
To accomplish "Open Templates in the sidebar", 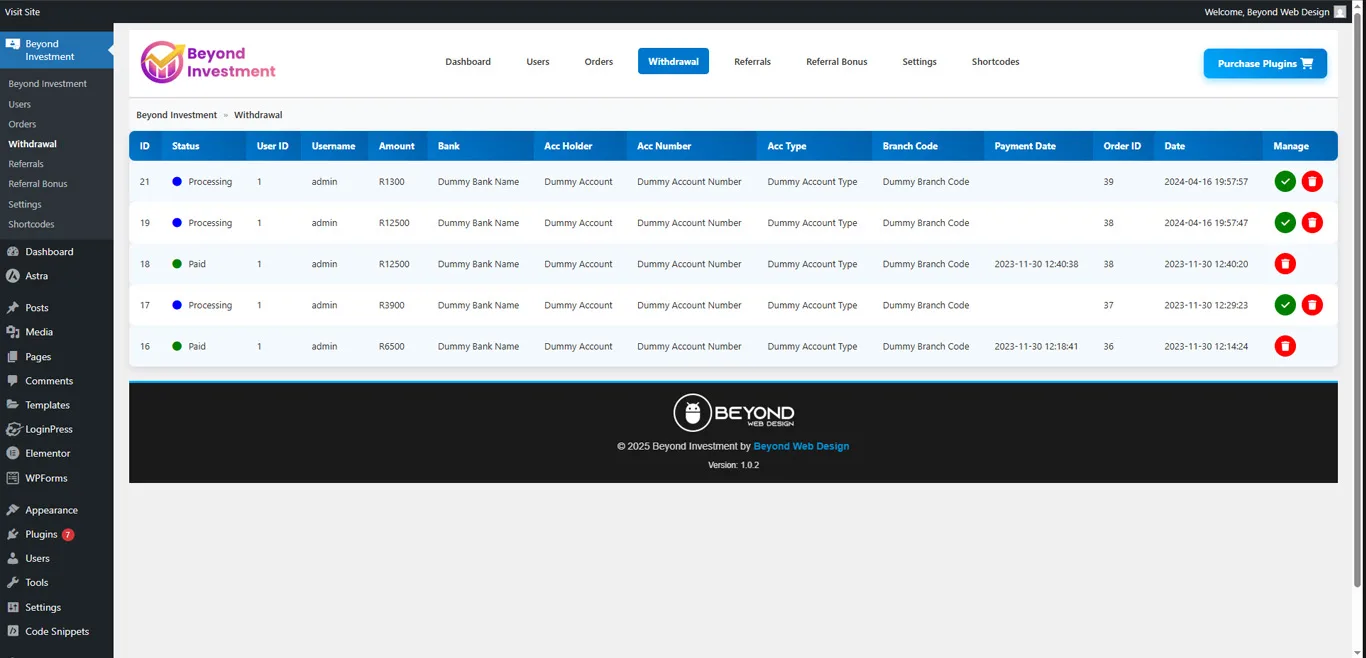I will pyautogui.click(x=47, y=405).
